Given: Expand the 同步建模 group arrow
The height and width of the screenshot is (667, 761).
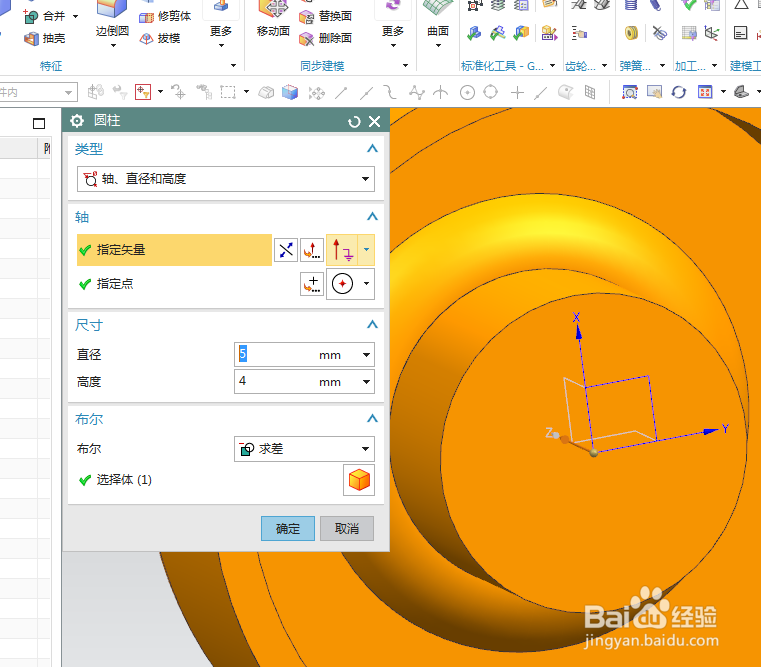Looking at the screenshot, I should 405,66.
